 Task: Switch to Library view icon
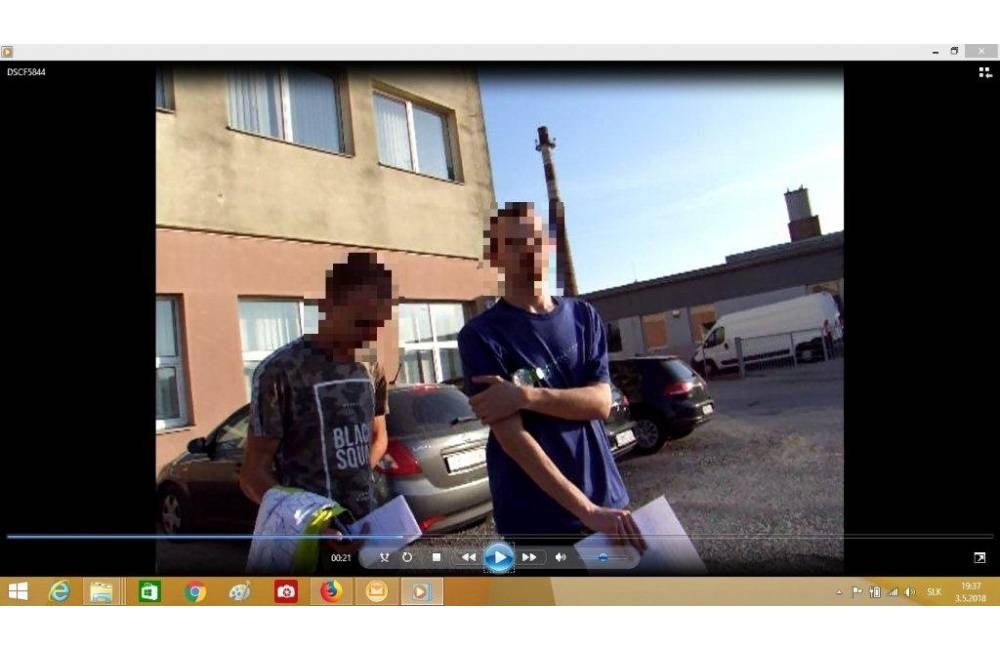984,72
